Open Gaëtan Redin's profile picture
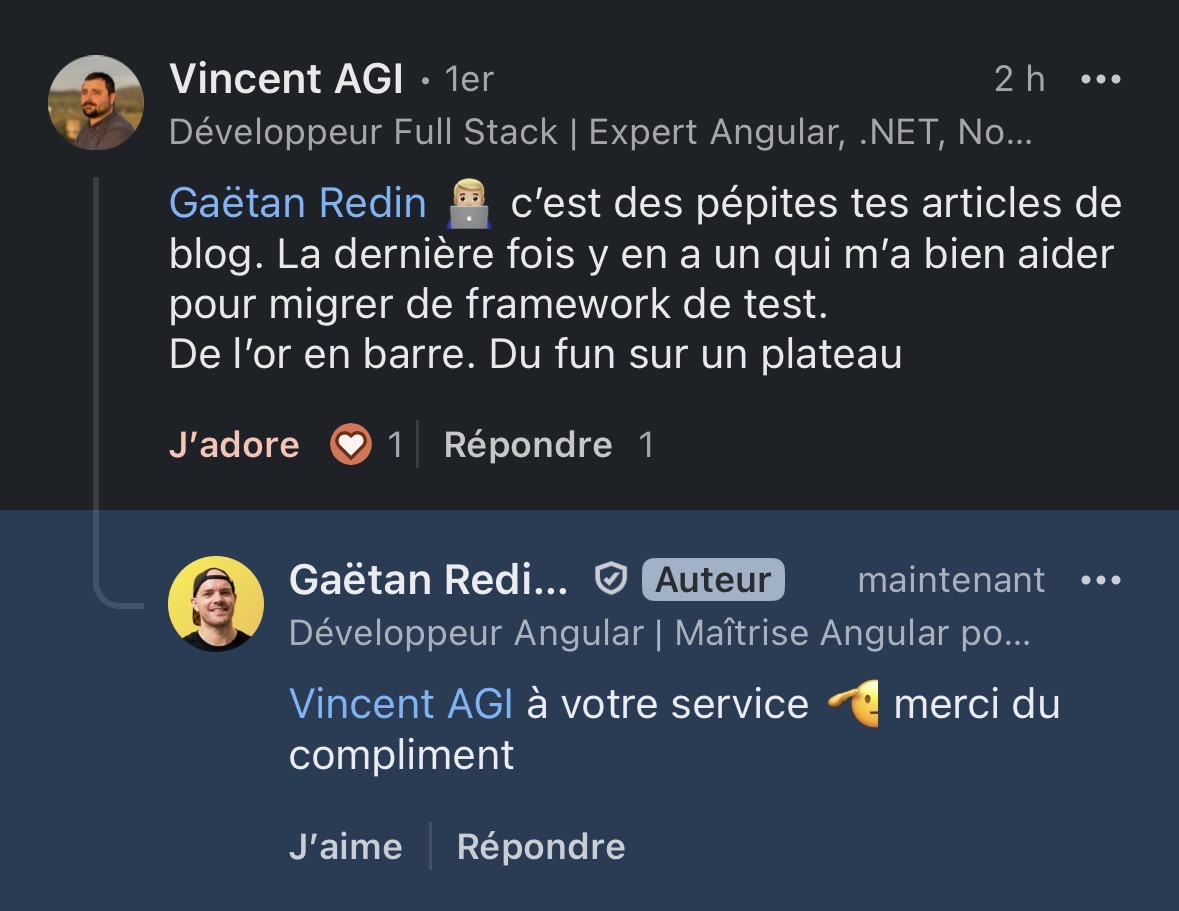 (x=216, y=602)
